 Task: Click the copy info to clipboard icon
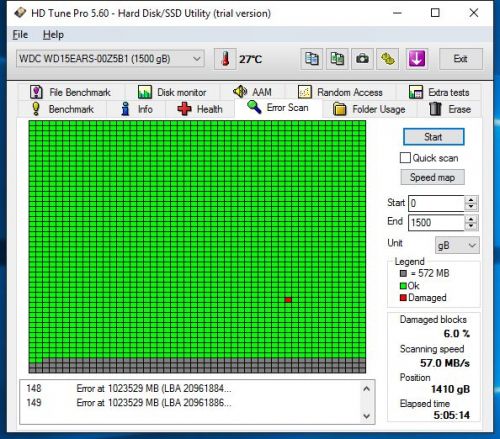click(312, 59)
